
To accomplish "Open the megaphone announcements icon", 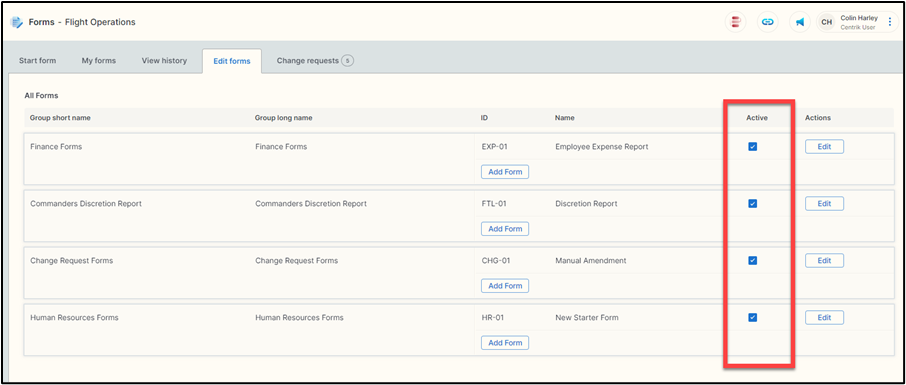I will tap(800, 22).
